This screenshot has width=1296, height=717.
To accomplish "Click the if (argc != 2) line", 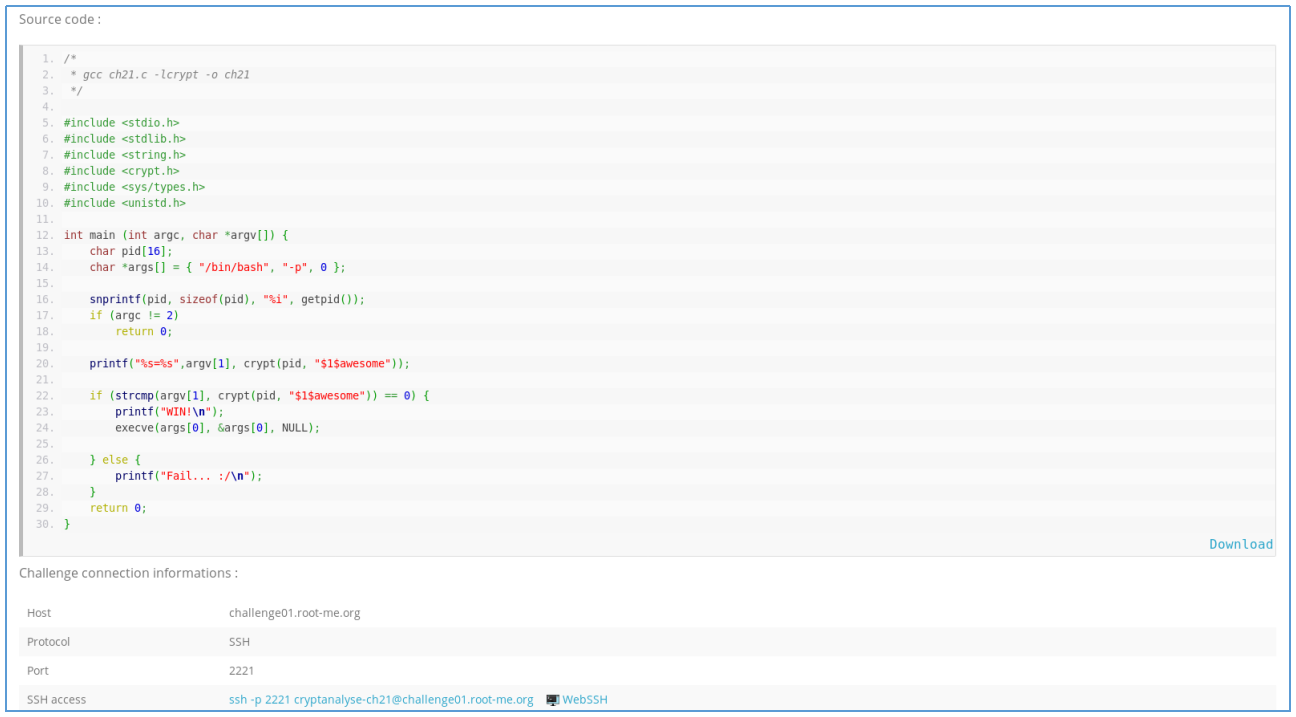I will pyautogui.click(x=134, y=315).
